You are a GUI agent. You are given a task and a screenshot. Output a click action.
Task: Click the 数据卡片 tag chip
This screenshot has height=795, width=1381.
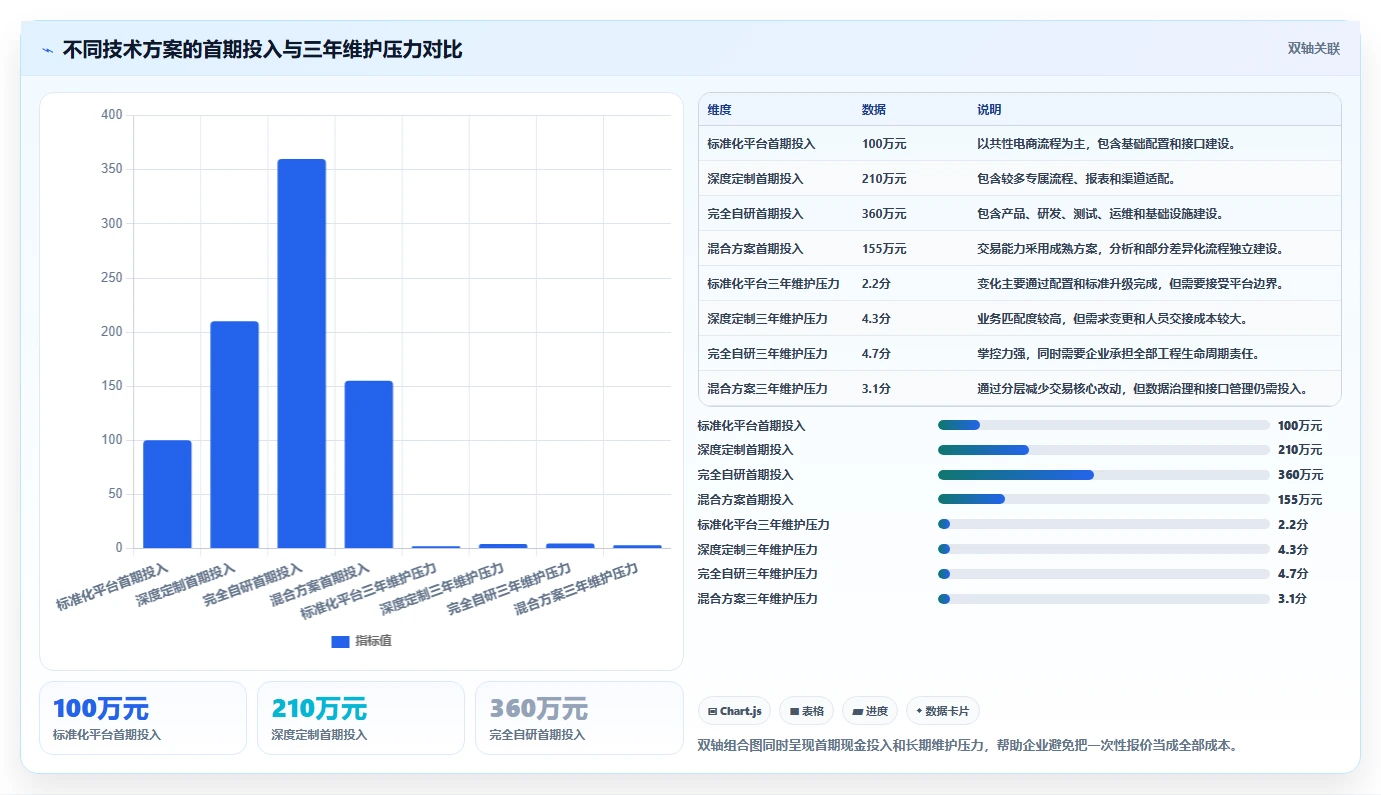click(942, 711)
